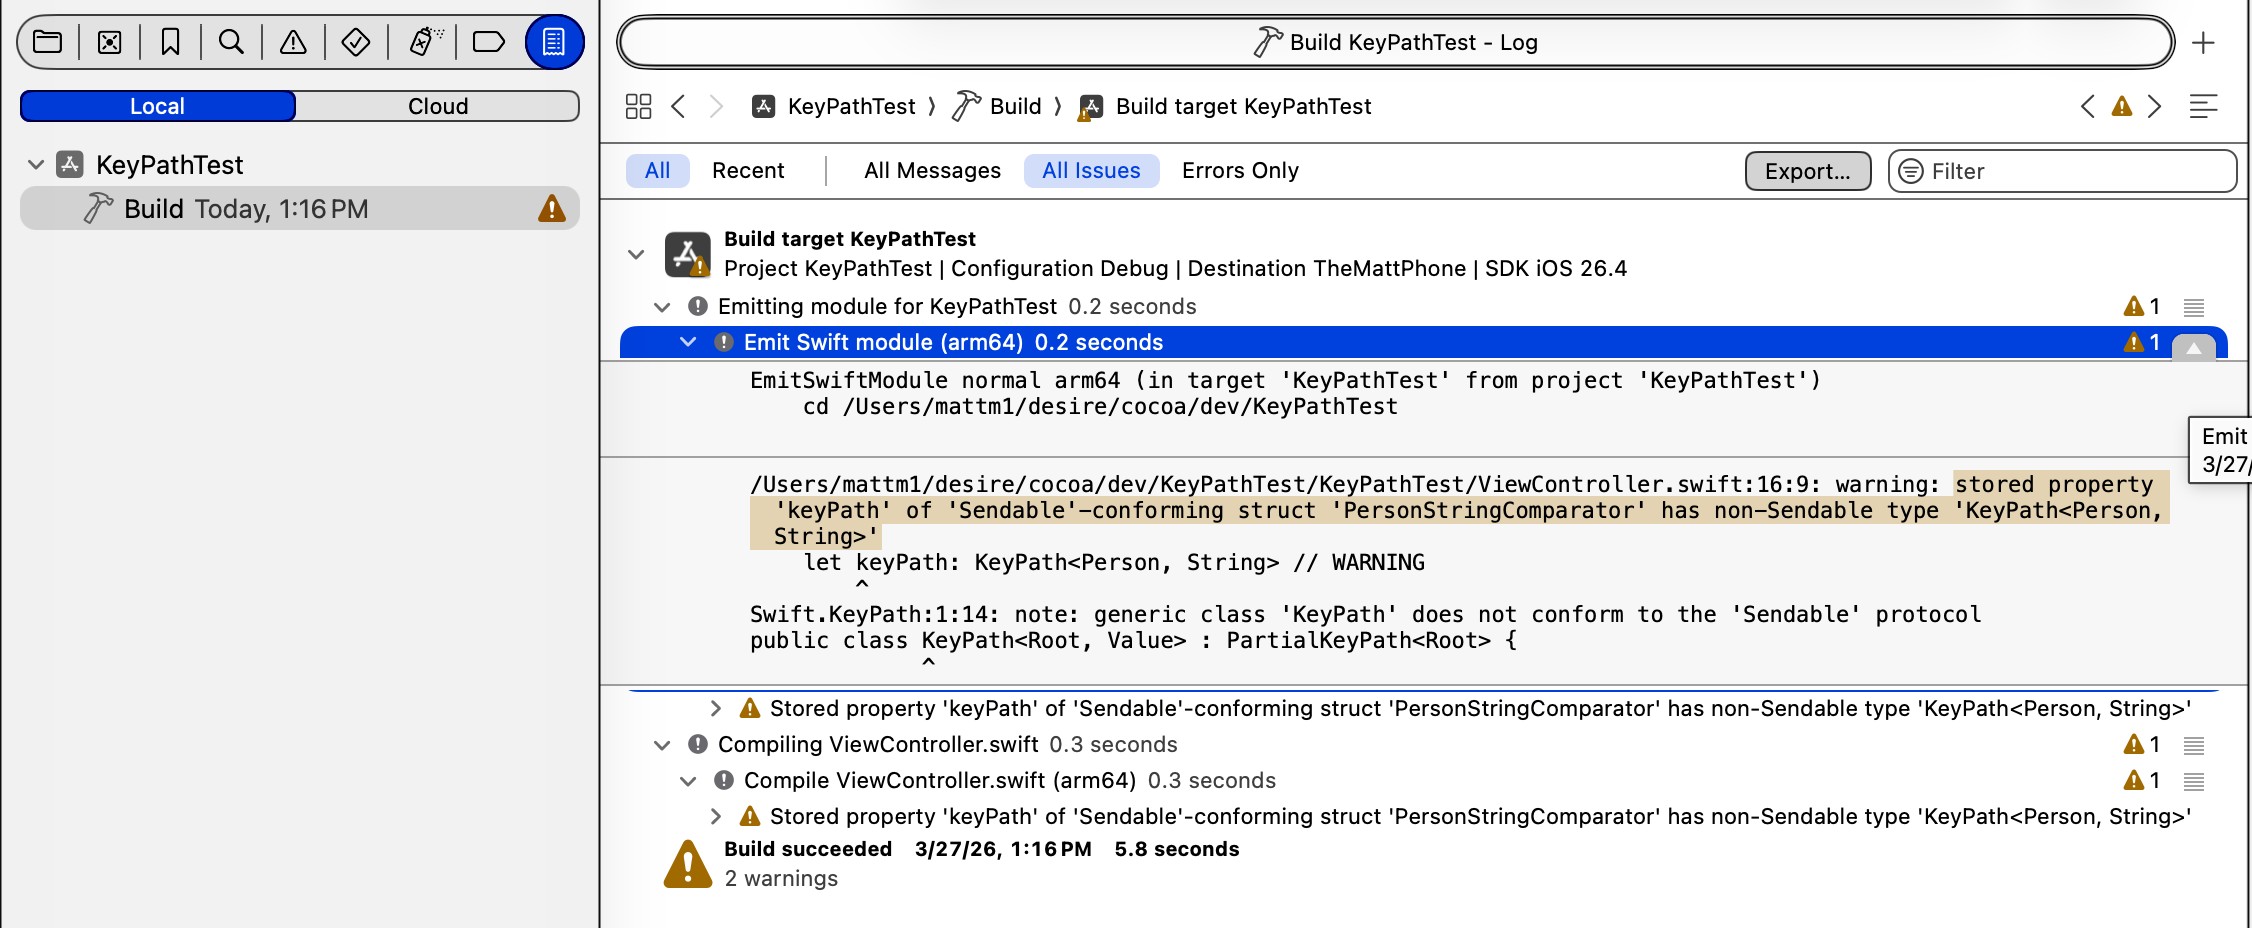Screen dimensions: 2252x928
Task: Open the Project navigator folder icon
Action: click(47, 42)
